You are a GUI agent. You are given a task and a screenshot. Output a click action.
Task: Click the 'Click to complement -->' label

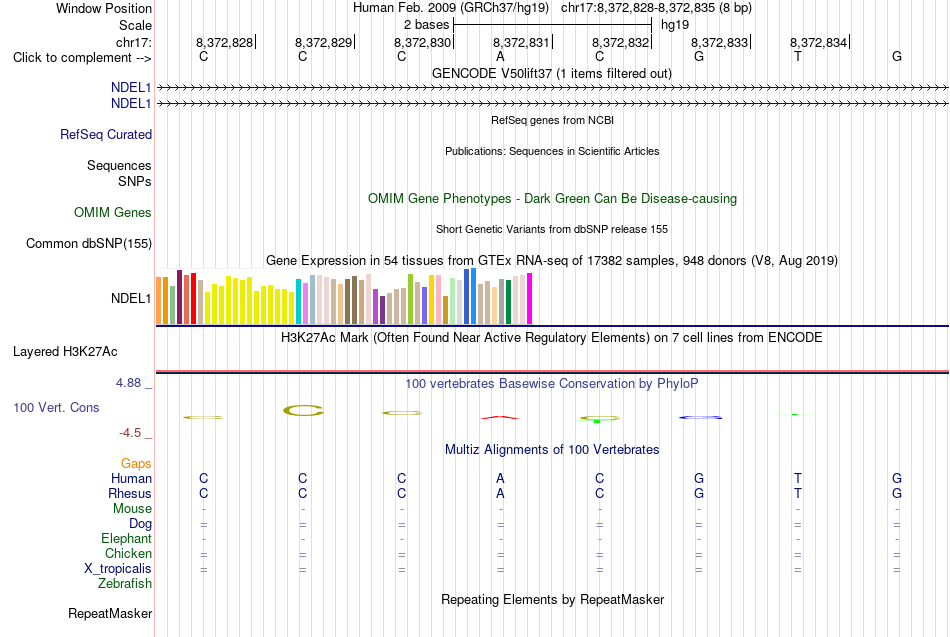[82, 58]
